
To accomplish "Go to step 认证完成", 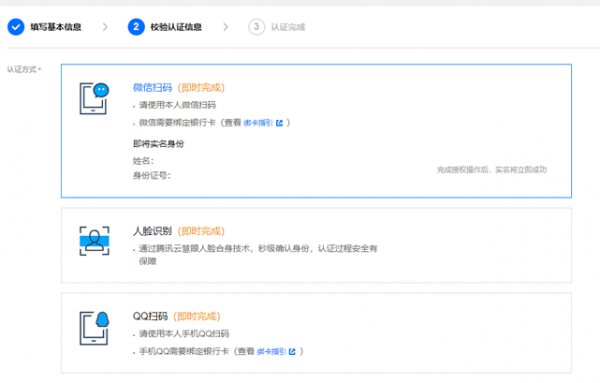I will pos(288,27).
